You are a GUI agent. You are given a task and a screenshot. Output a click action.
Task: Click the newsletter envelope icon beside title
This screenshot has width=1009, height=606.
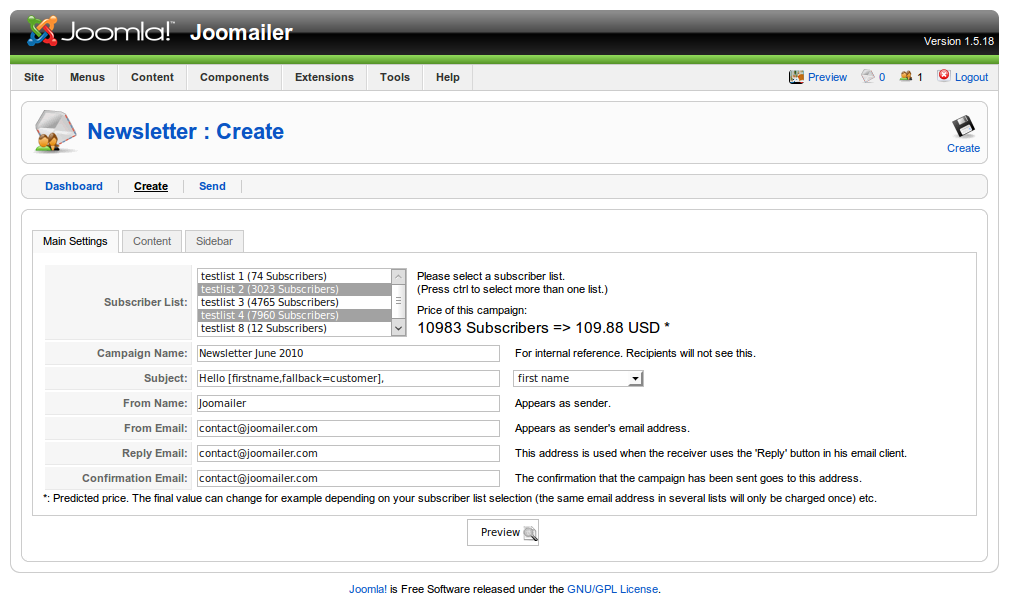tap(56, 132)
